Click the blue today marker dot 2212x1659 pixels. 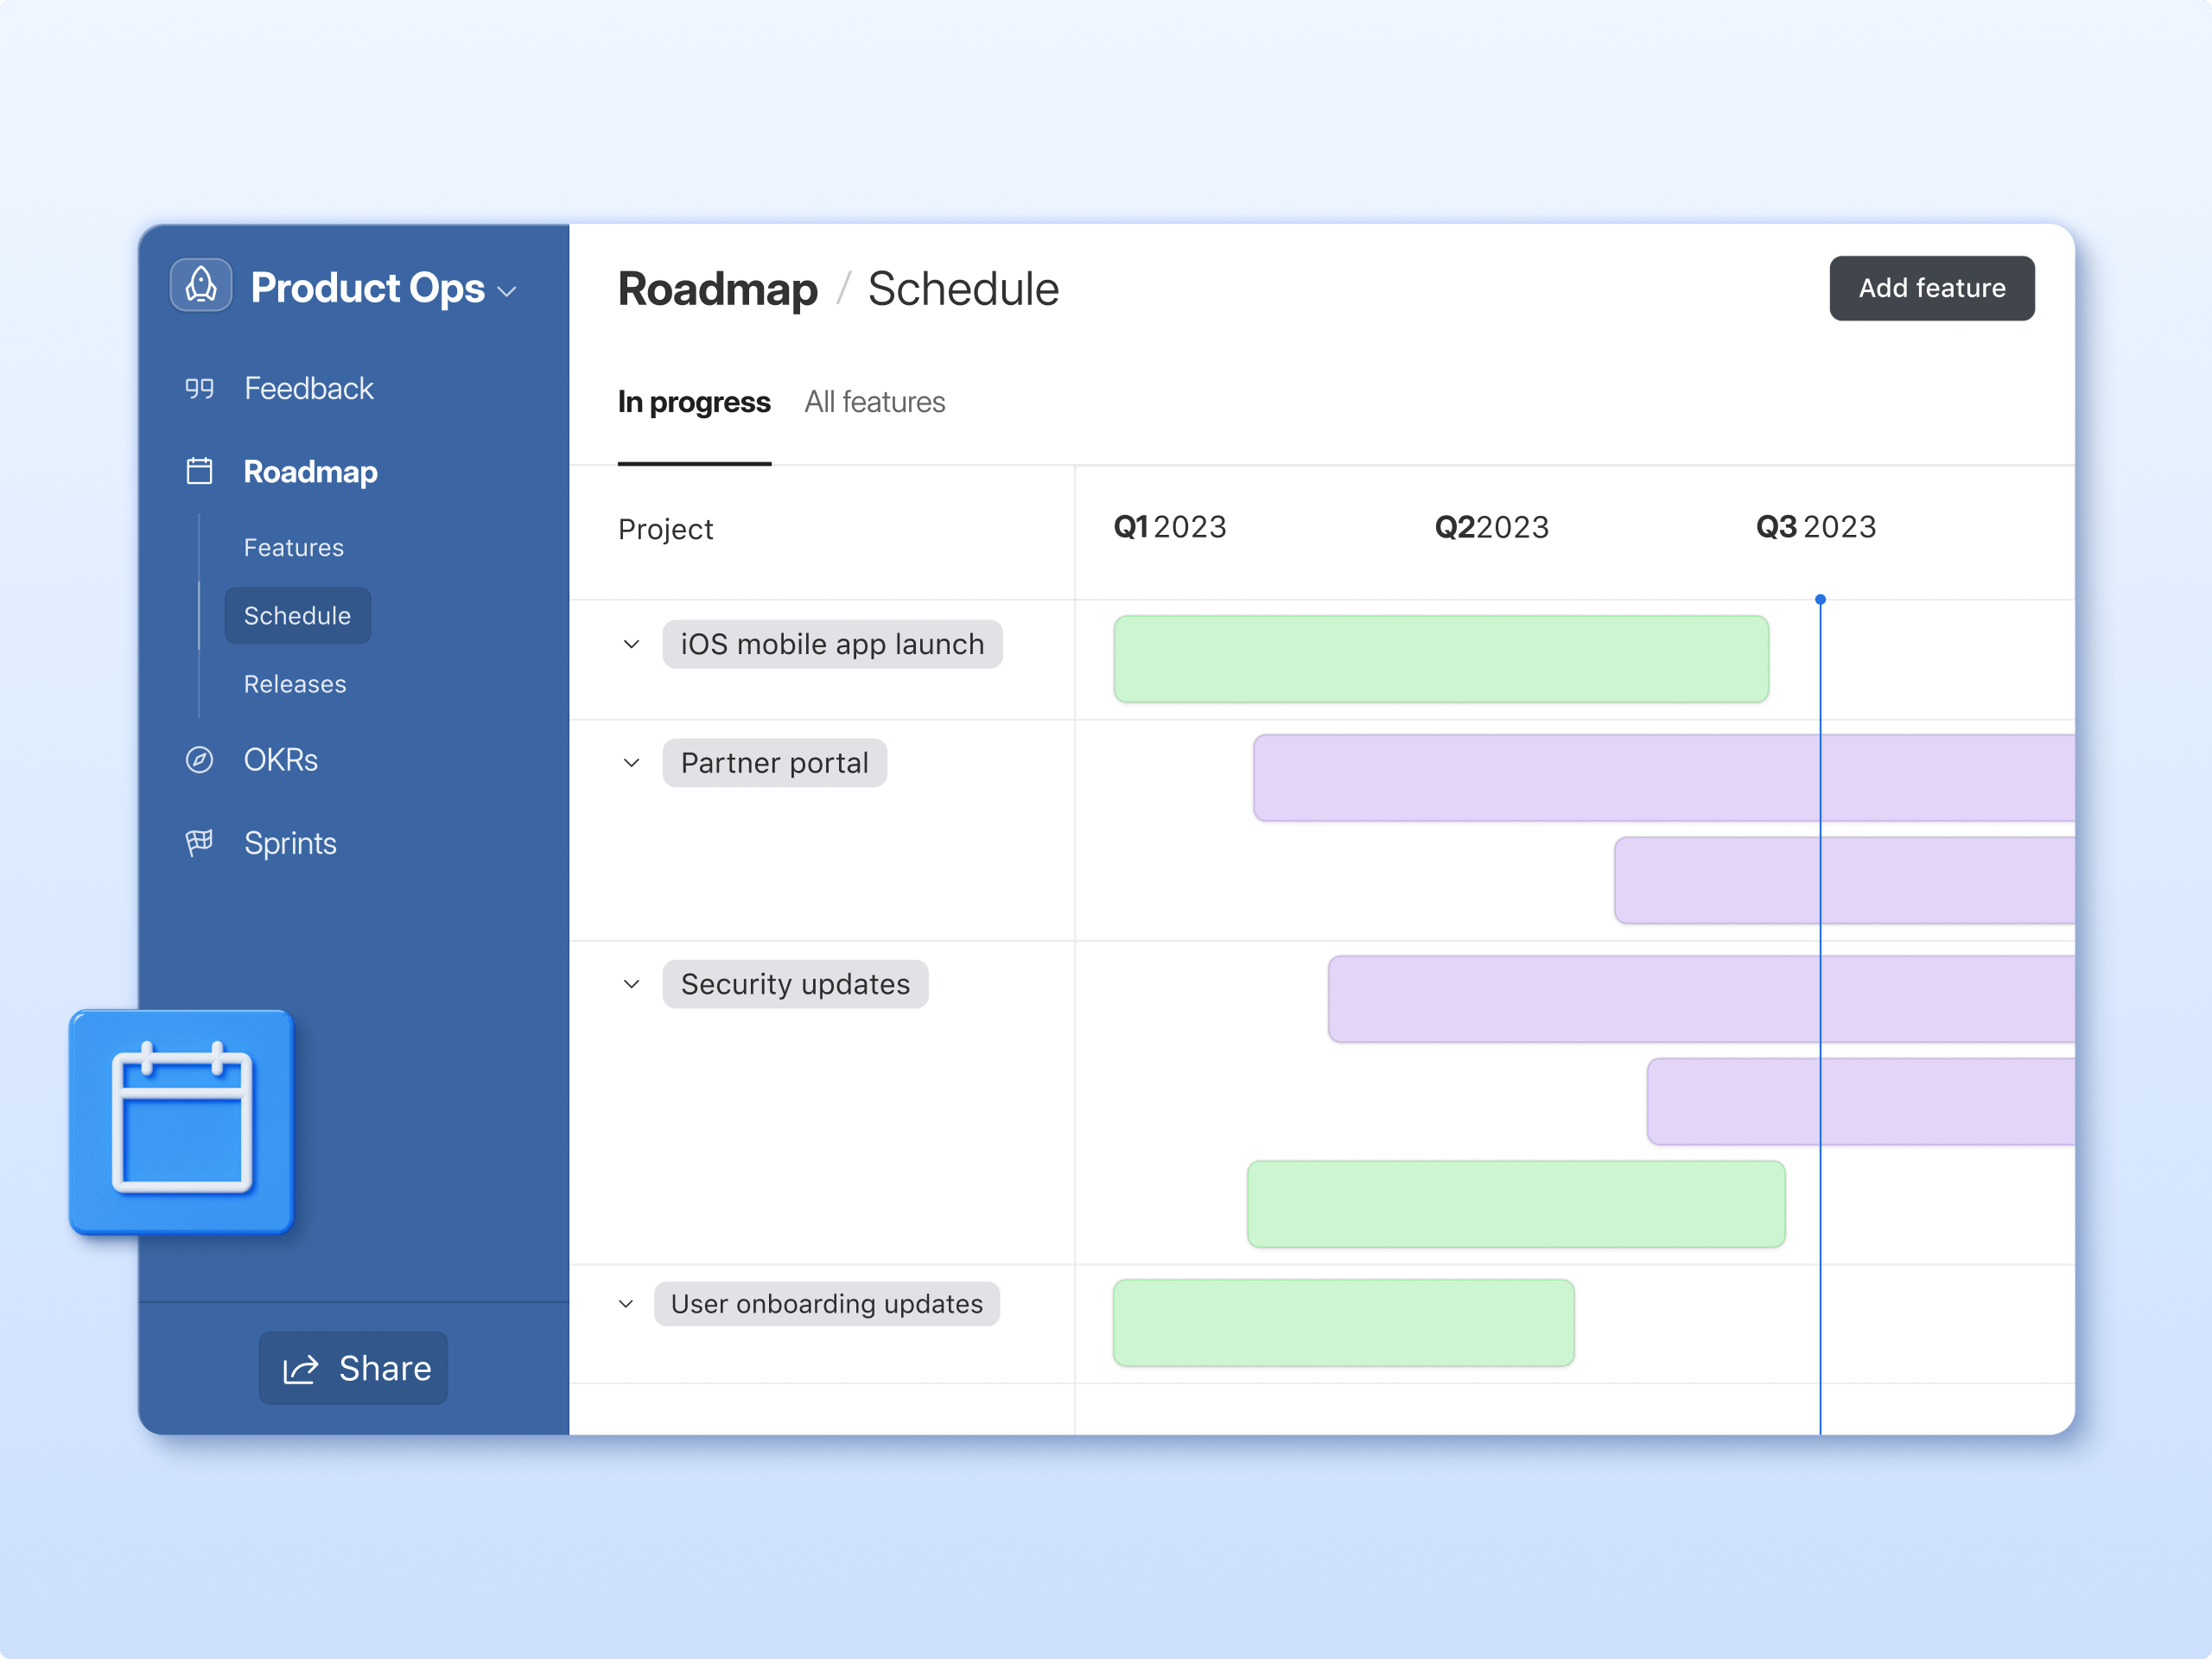click(1820, 600)
